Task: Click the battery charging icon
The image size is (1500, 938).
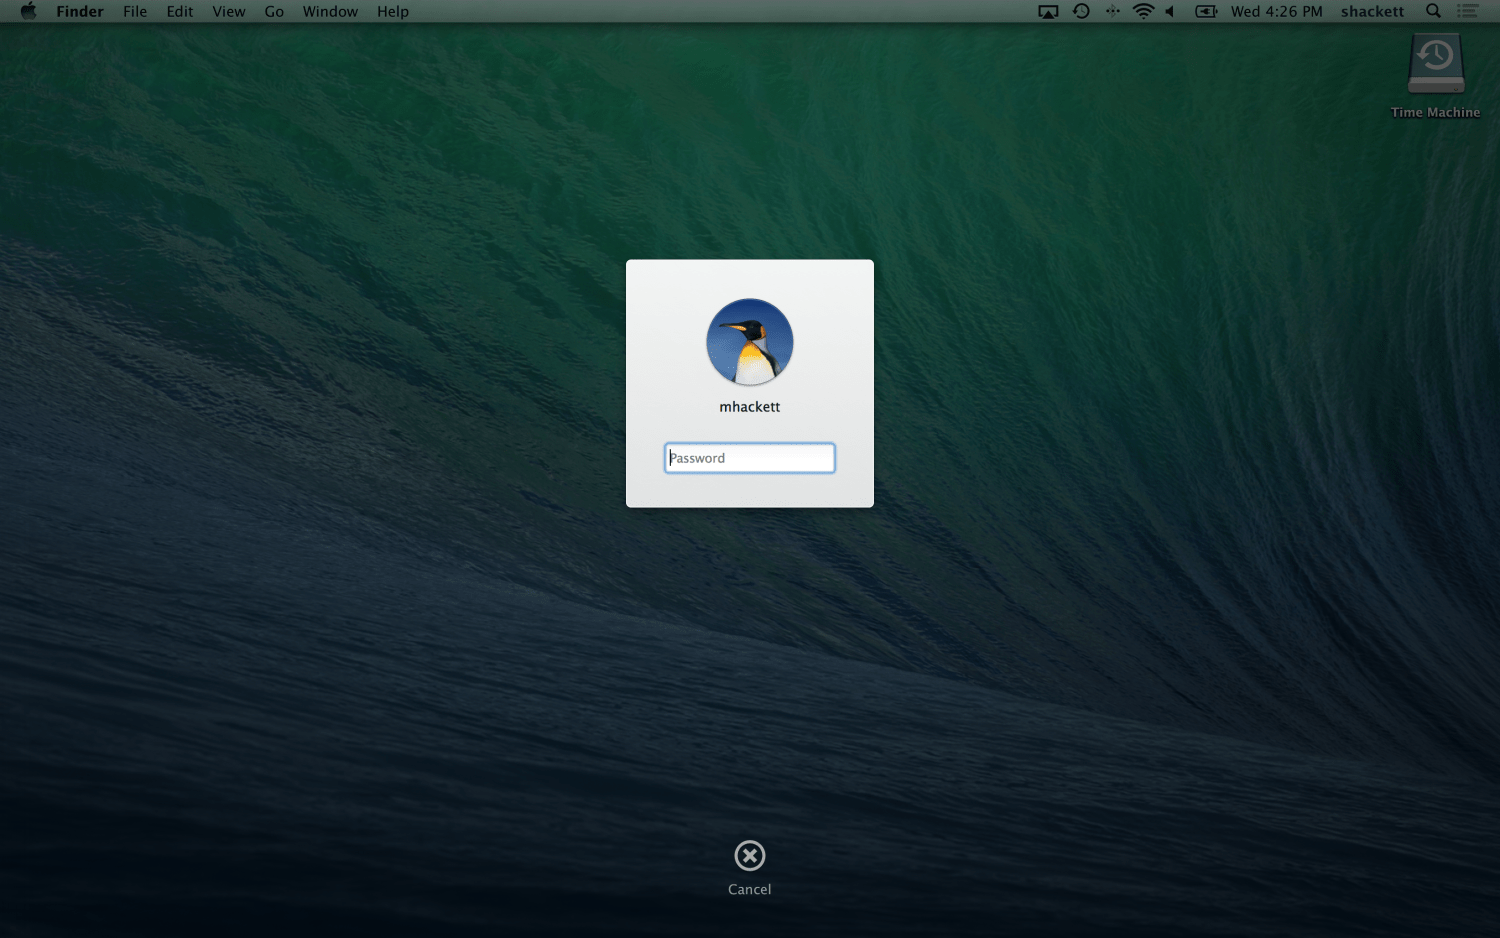Action: 1206,12
